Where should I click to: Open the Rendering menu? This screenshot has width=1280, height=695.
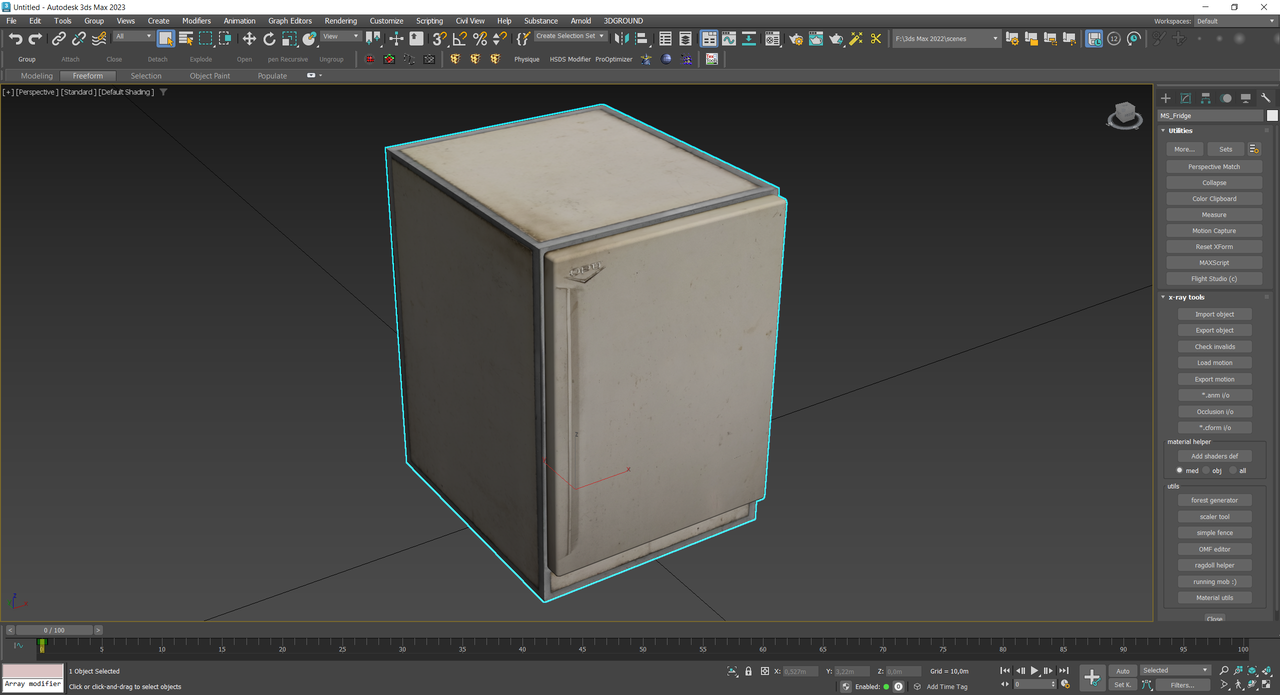[x=340, y=20]
